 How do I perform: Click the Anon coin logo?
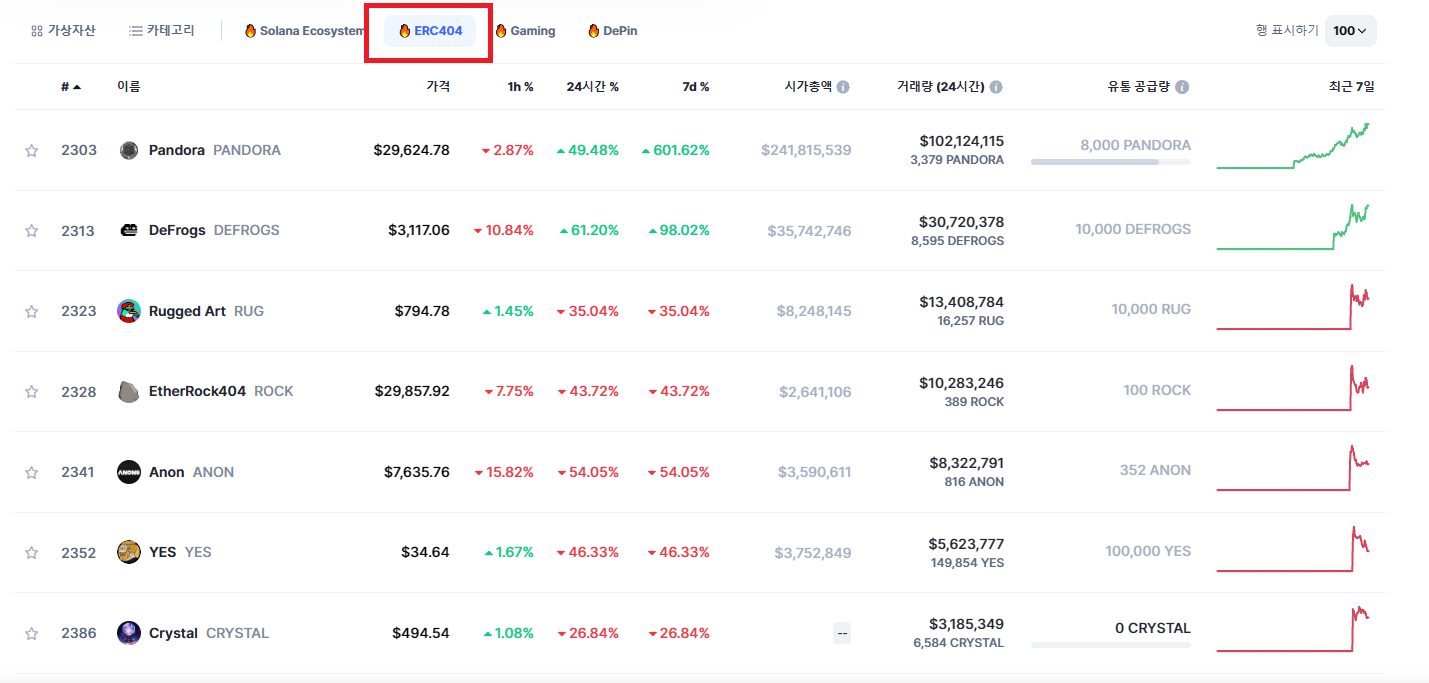129,472
